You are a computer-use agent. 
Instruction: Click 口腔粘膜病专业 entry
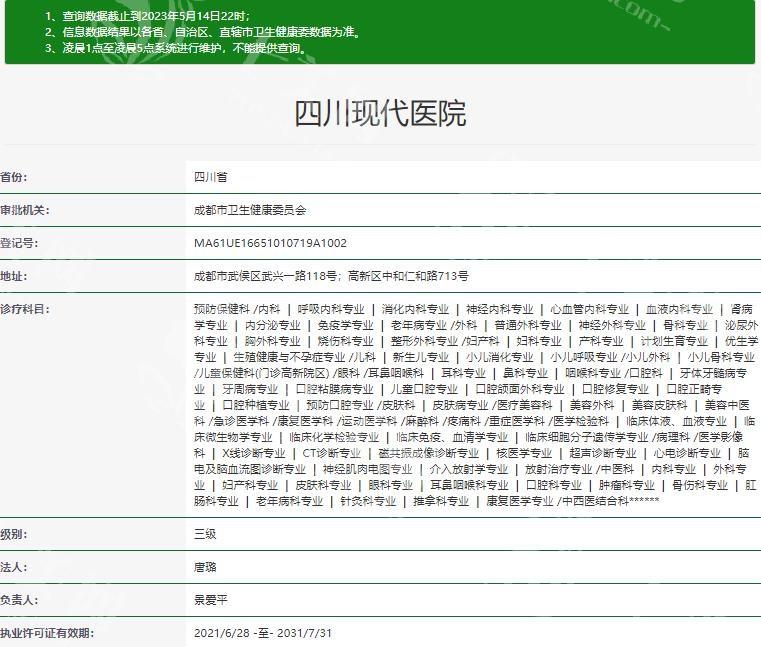[335, 389]
